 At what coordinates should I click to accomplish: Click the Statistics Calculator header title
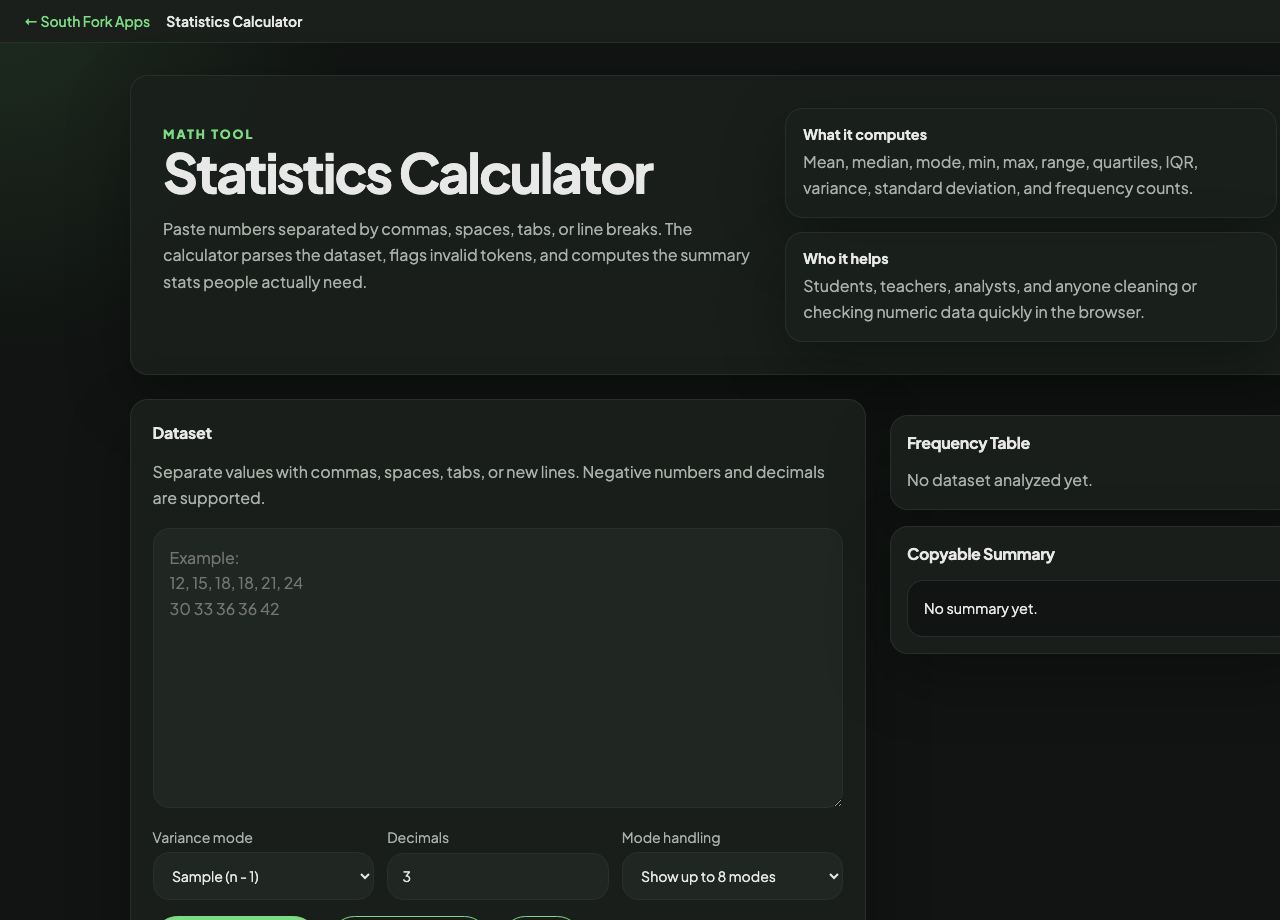(x=234, y=21)
